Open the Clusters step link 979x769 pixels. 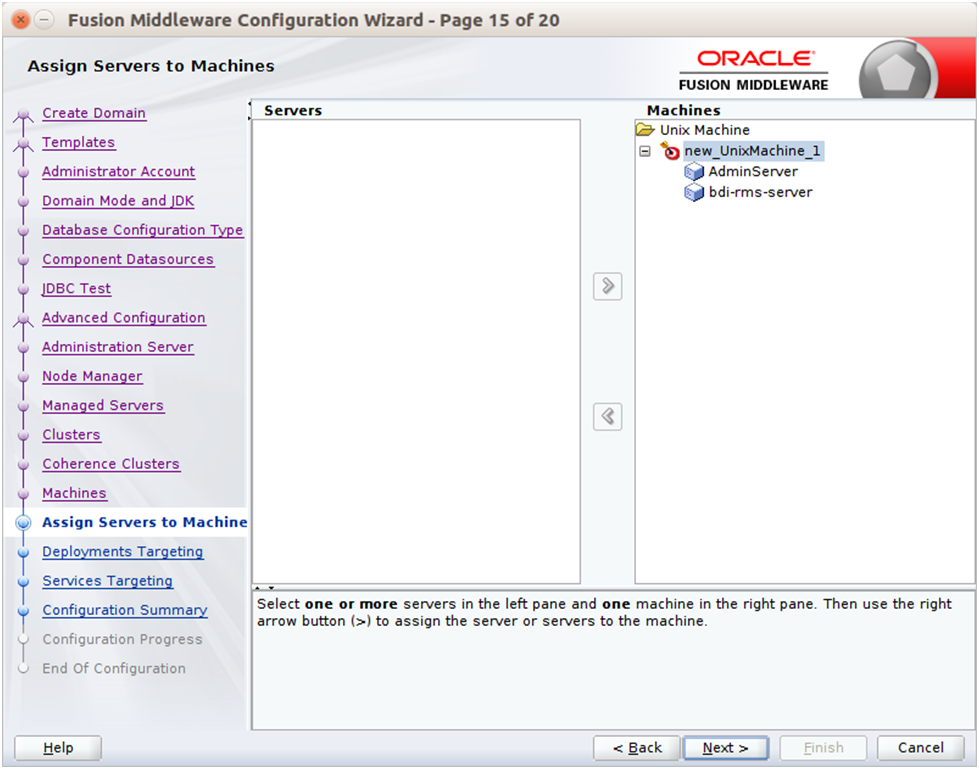(x=71, y=434)
